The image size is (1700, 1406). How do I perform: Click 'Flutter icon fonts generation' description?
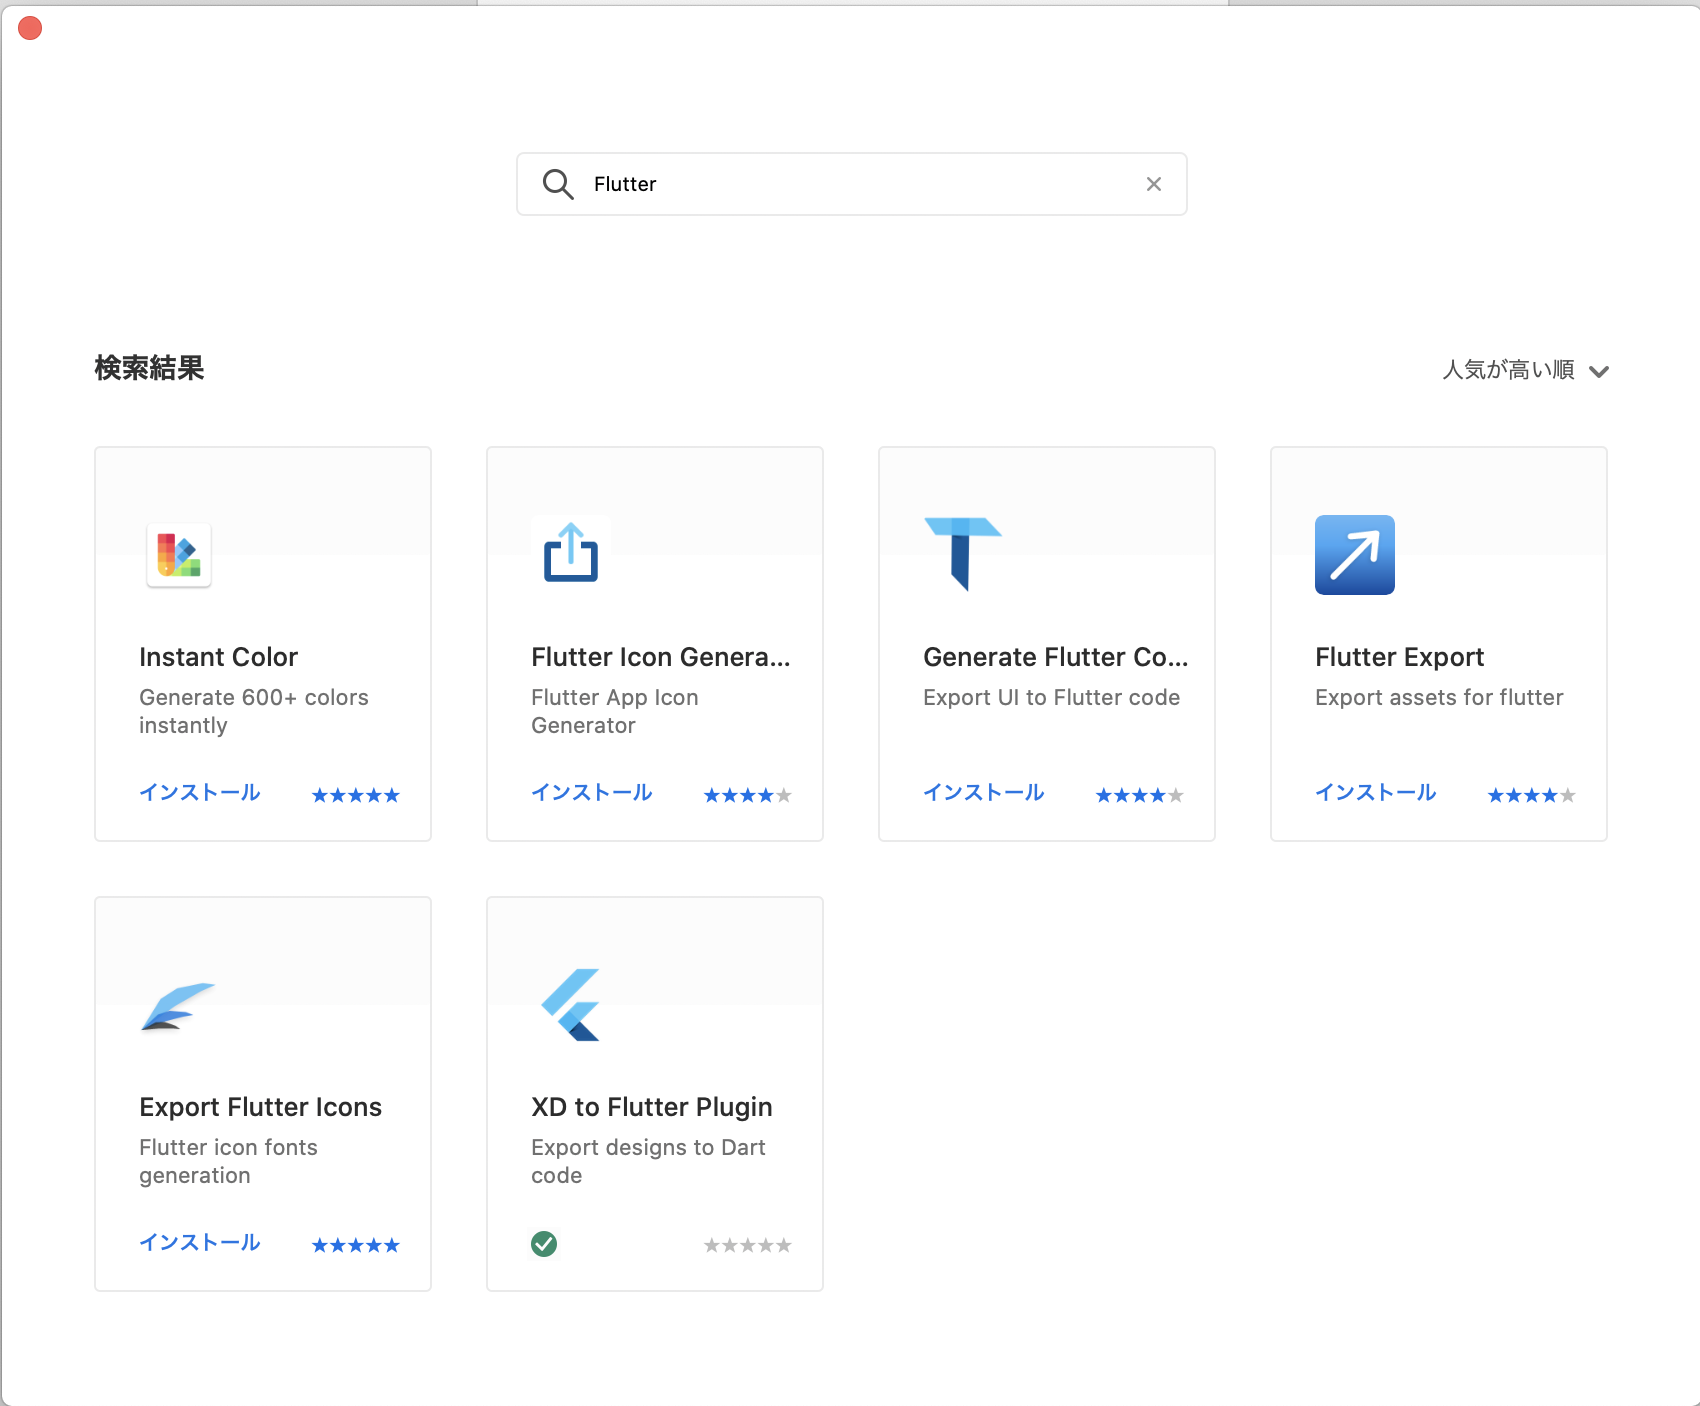point(229,1161)
